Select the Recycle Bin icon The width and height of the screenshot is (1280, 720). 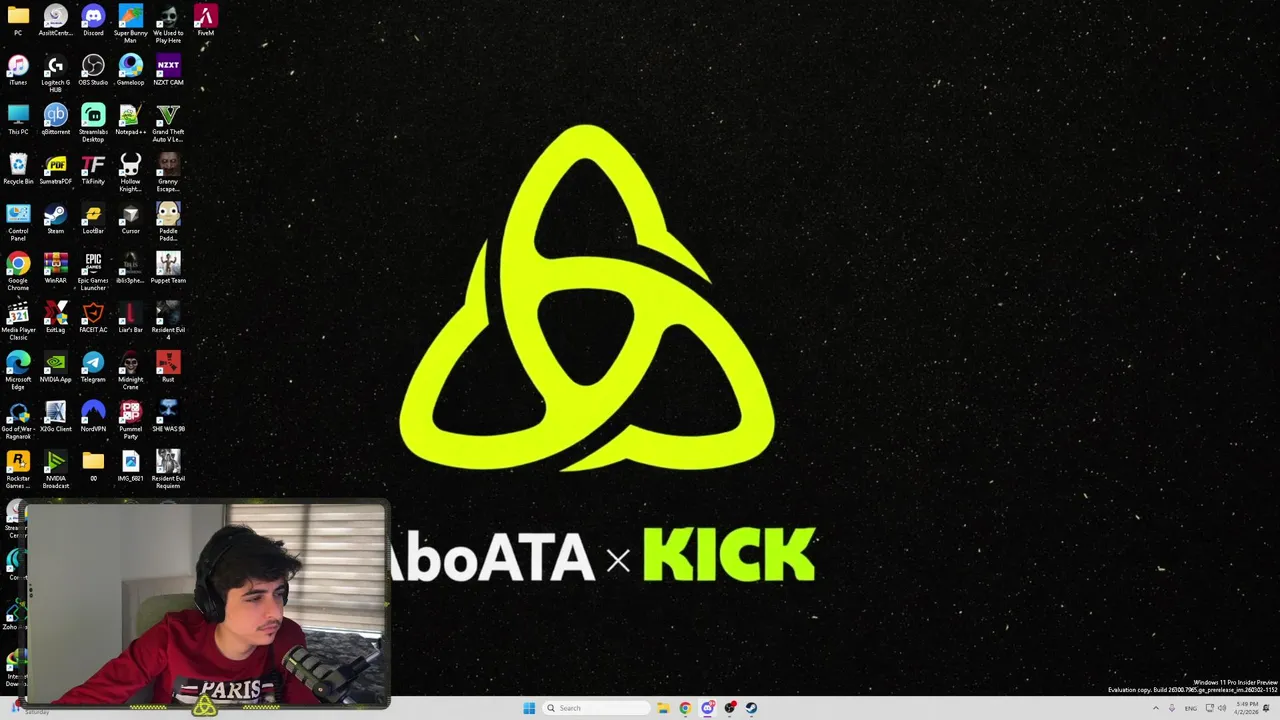click(18, 169)
